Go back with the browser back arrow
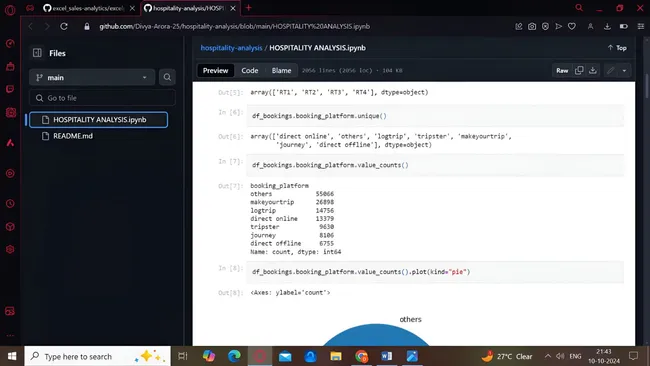The width and height of the screenshot is (650, 366). pos(31,26)
